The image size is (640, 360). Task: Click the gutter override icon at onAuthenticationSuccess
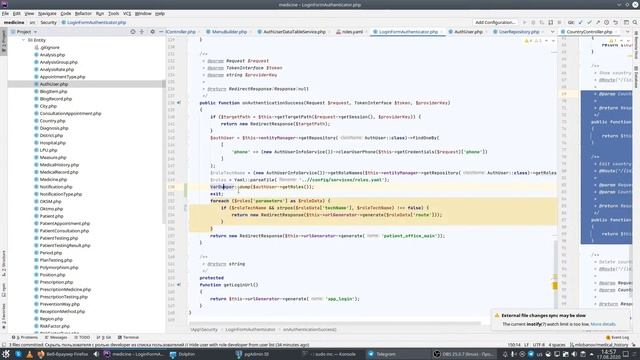pos(179,103)
